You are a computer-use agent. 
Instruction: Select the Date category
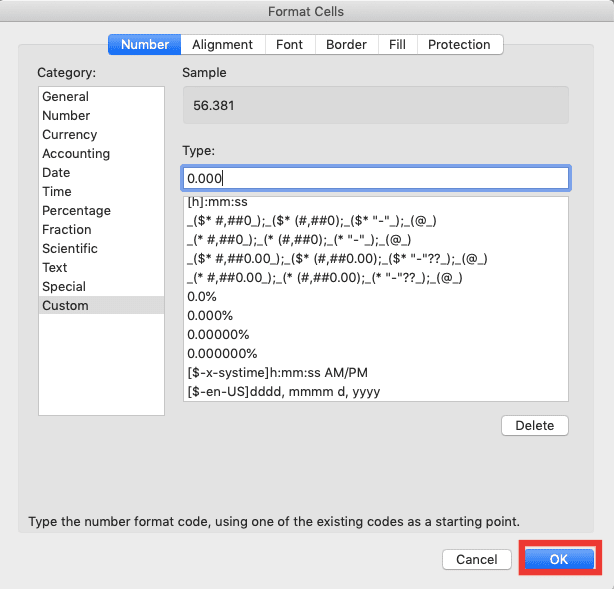[x=101, y=172]
